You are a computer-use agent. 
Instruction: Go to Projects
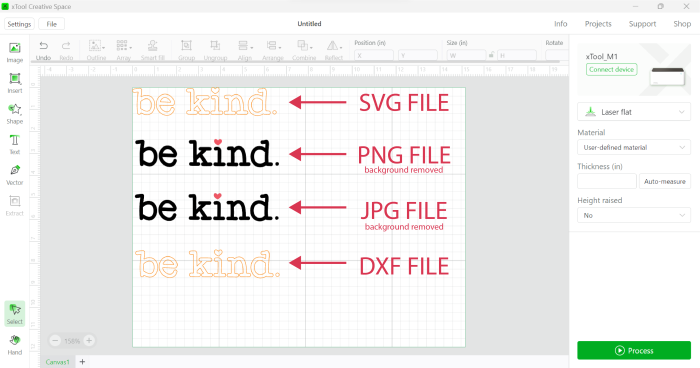[598, 24]
